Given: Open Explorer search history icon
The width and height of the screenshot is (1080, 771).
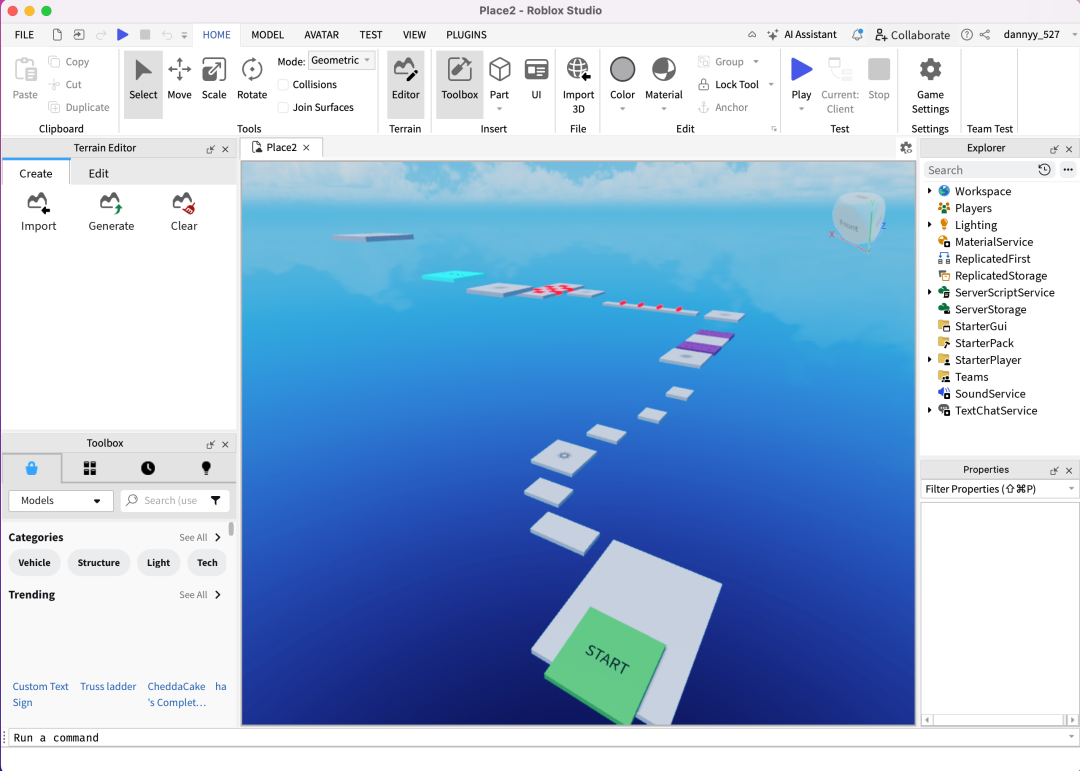Looking at the screenshot, I should pyautogui.click(x=1044, y=169).
